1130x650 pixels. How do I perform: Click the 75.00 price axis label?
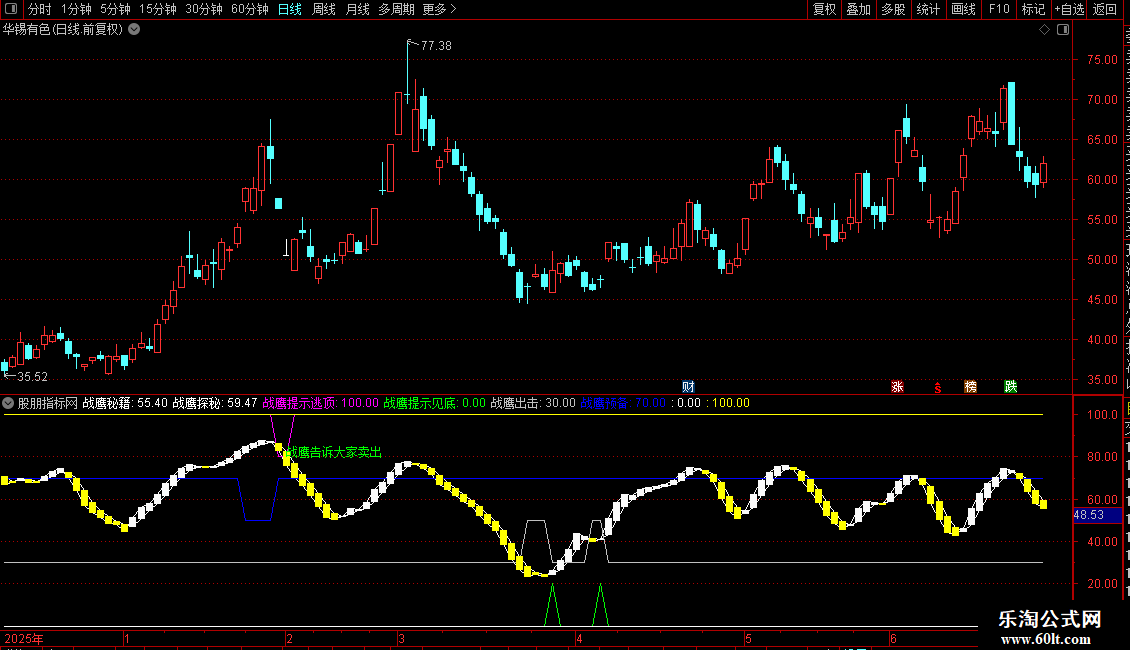pyautogui.click(x=1103, y=60)
